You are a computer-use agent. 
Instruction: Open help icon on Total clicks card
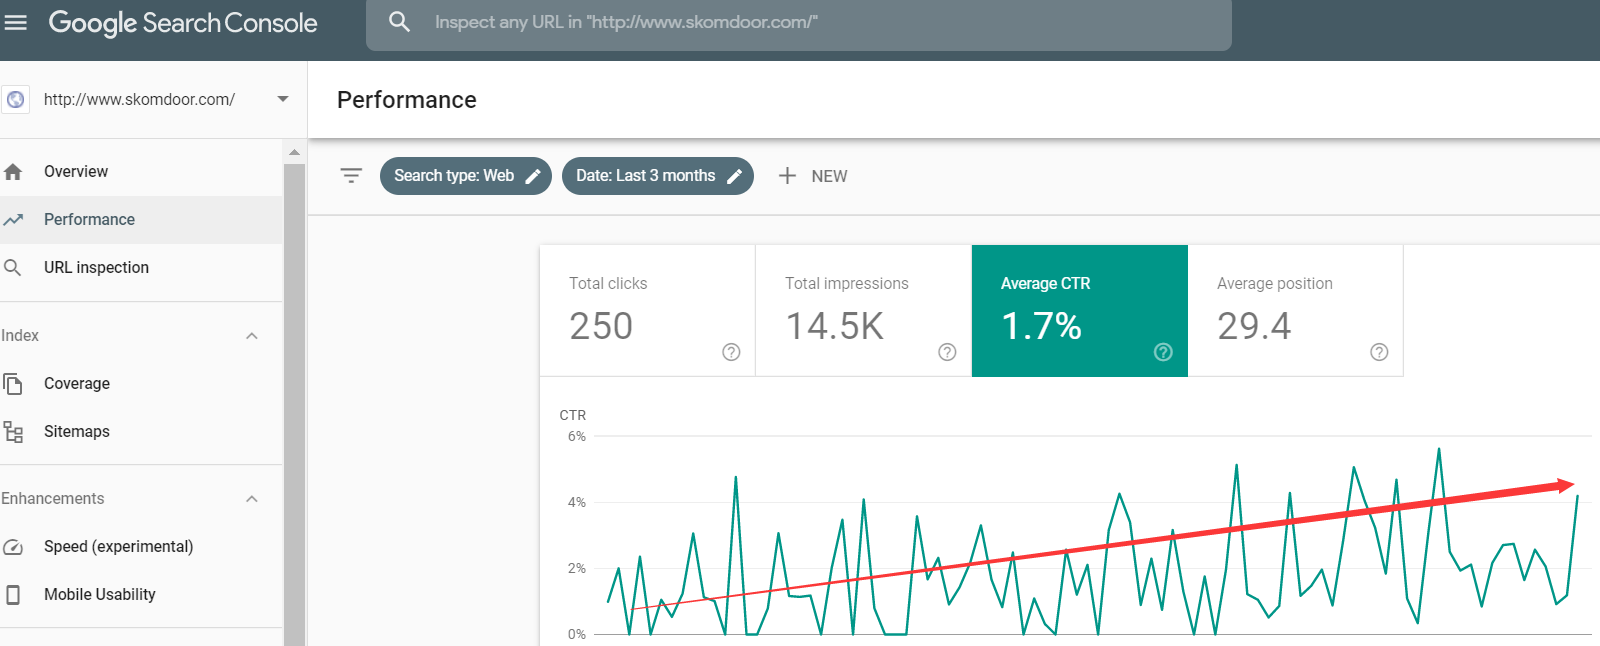coord(731,352)
